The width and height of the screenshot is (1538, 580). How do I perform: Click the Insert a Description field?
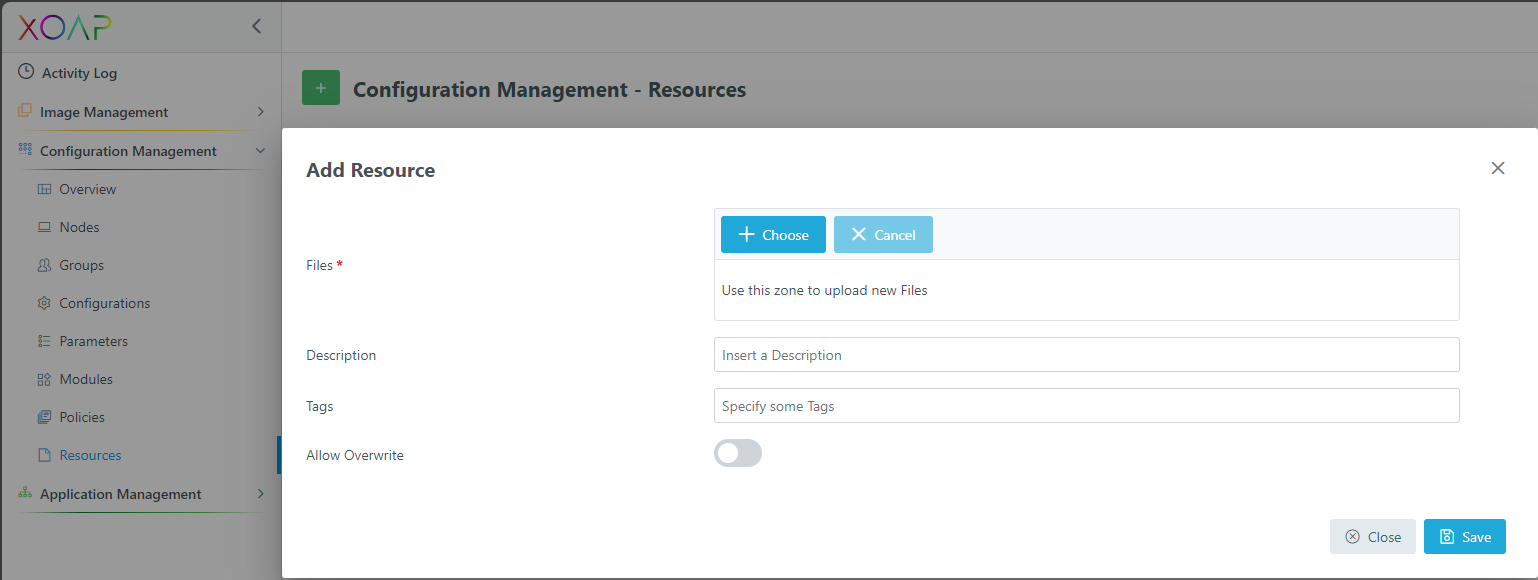(x=1086, y=354)
